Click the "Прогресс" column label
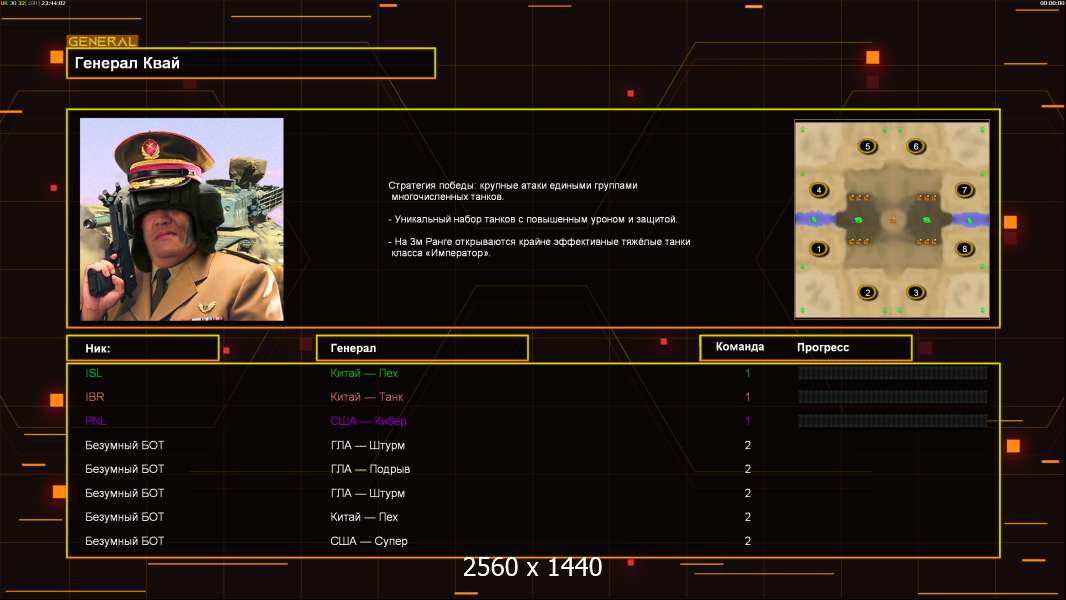1066x600 pixels. coord(823,347)
